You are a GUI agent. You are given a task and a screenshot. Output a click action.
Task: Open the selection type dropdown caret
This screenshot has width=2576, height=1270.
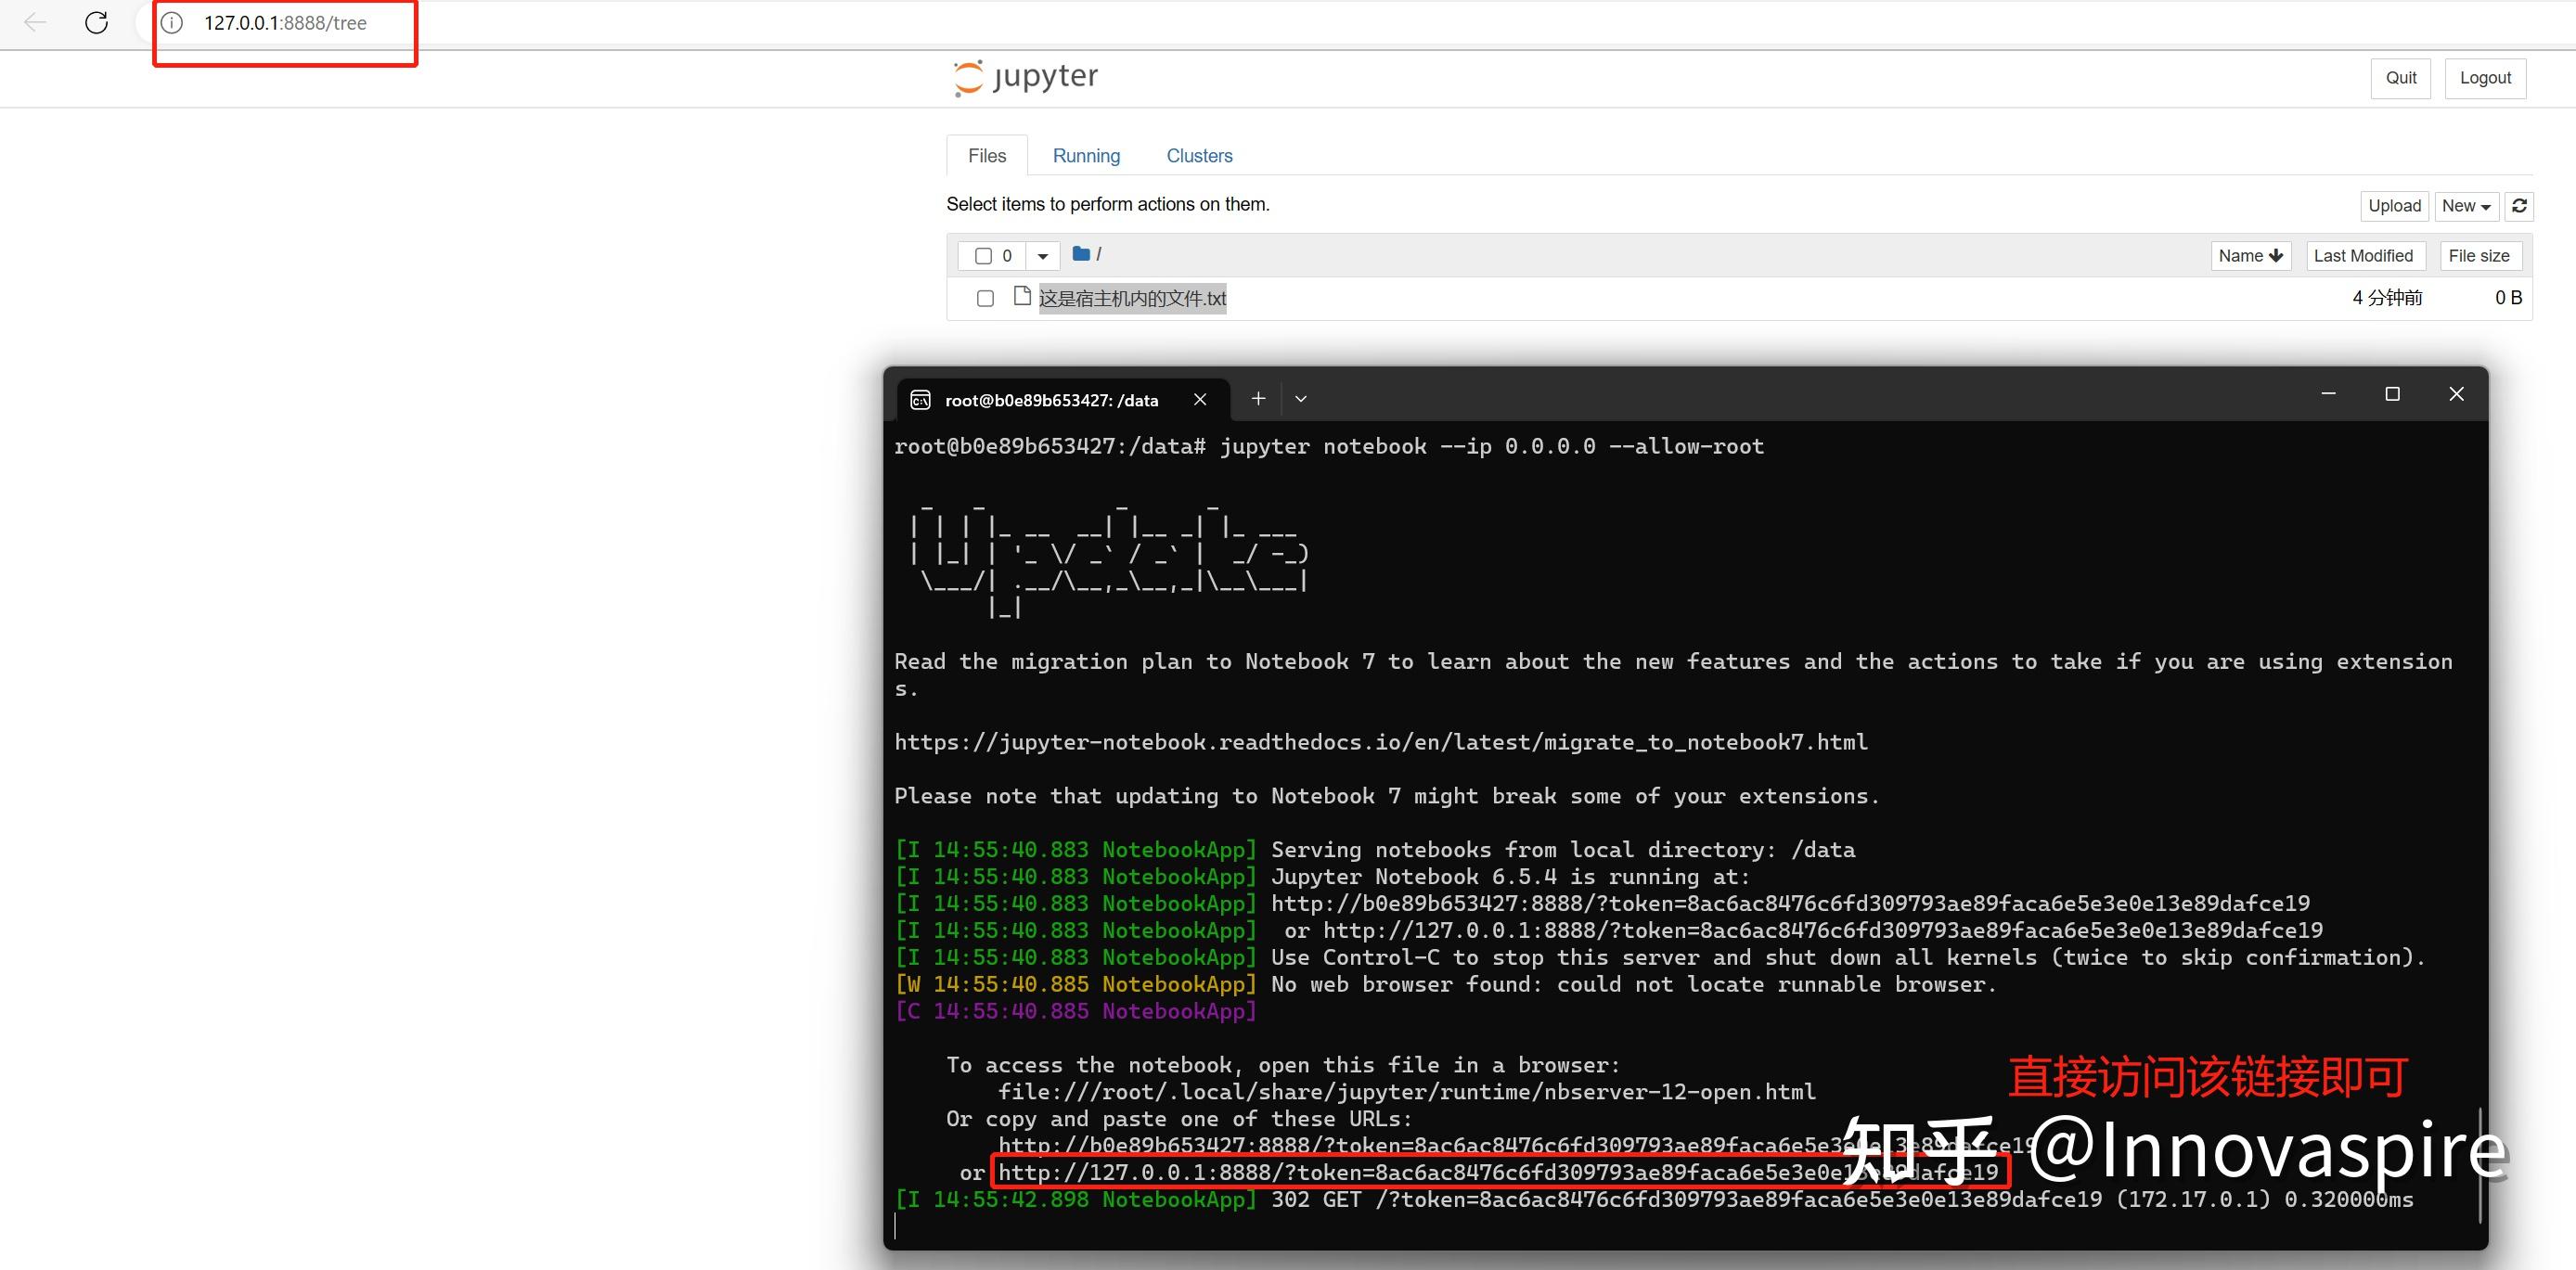point(1042,256)
